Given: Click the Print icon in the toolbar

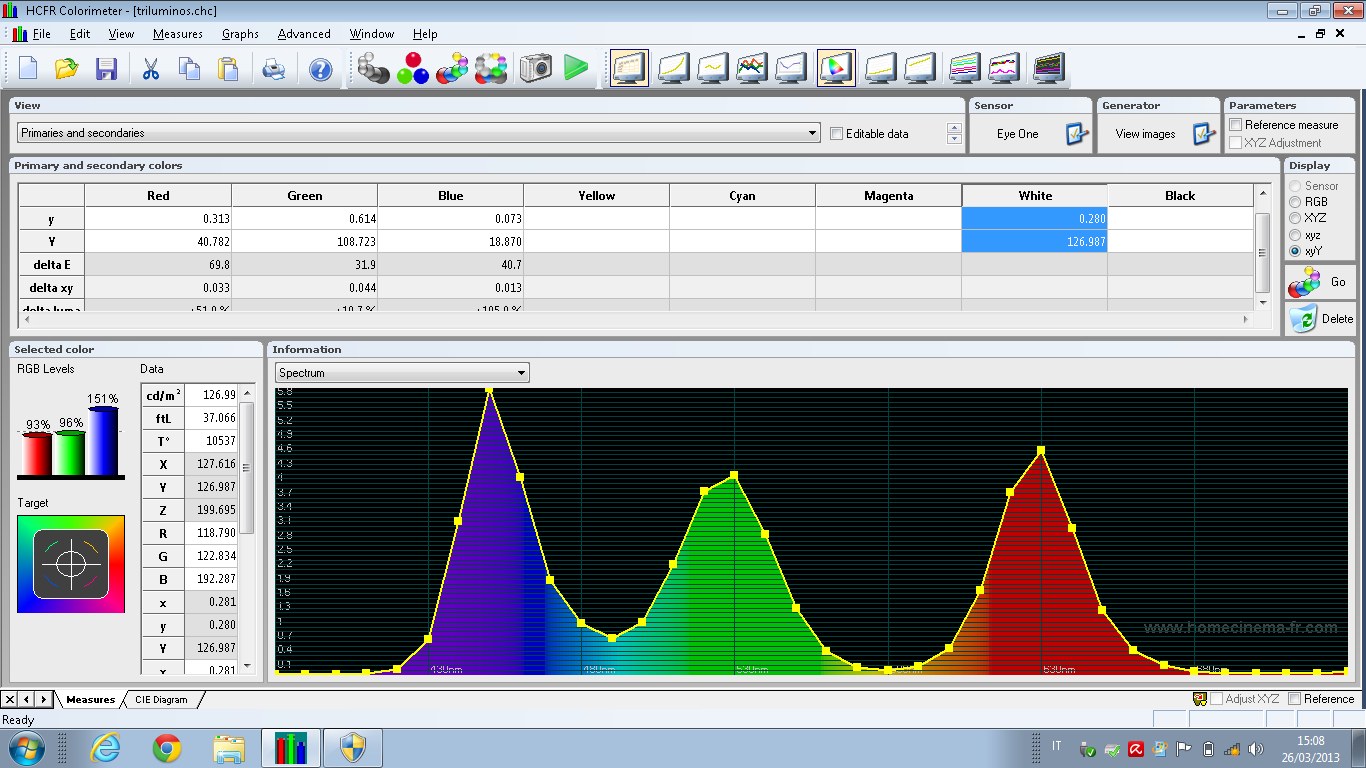Looking at the screenshot, I should click(x=273, y=68).
